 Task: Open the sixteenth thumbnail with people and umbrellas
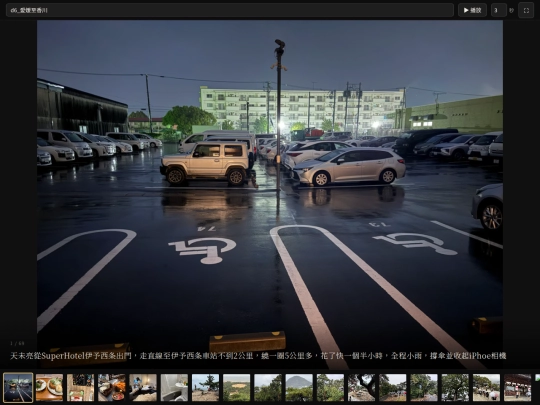[486, 387]
